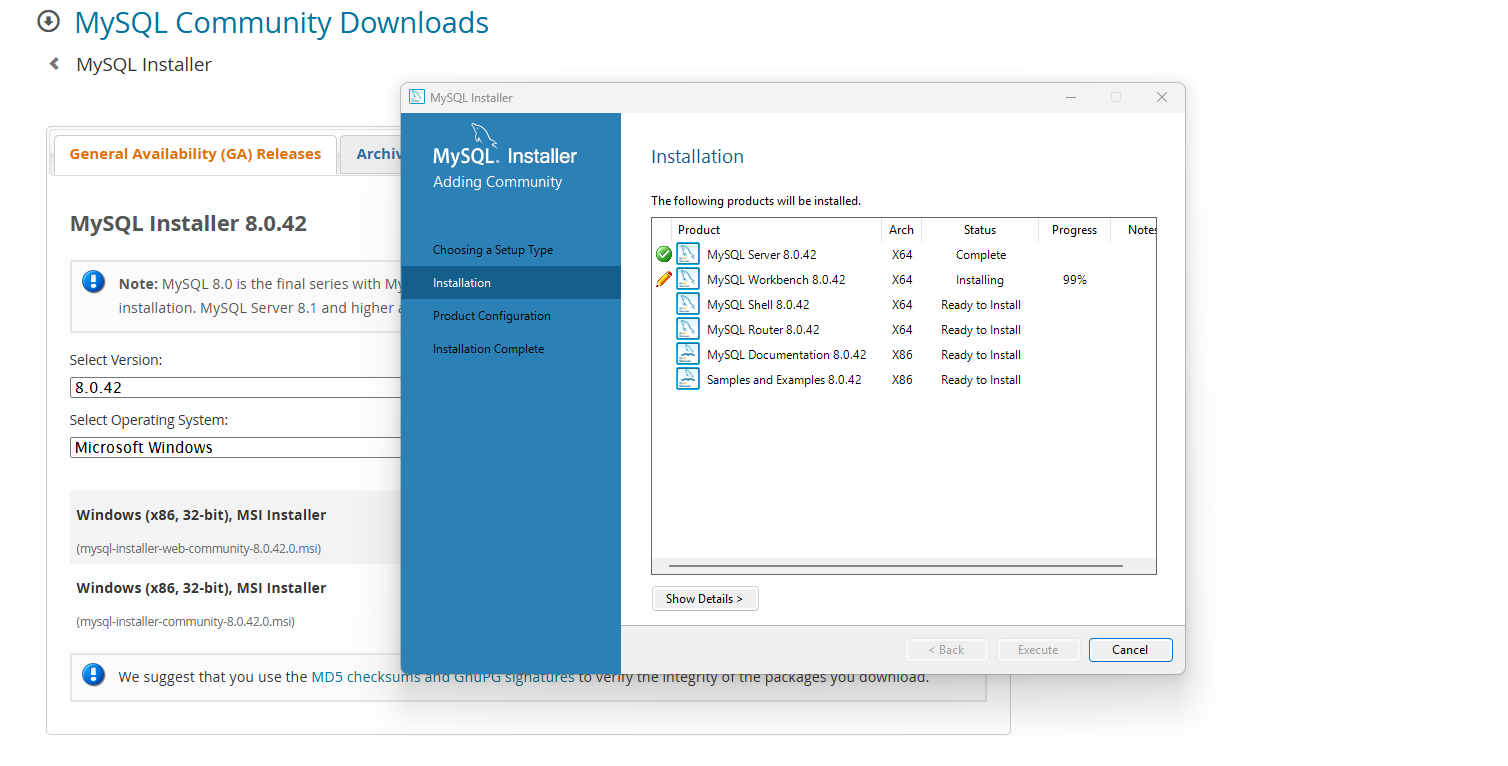Screen dimensions: 1508x766
Task: Click the MySQL Router 8.0.42 row name
Action: click(763, 330)
